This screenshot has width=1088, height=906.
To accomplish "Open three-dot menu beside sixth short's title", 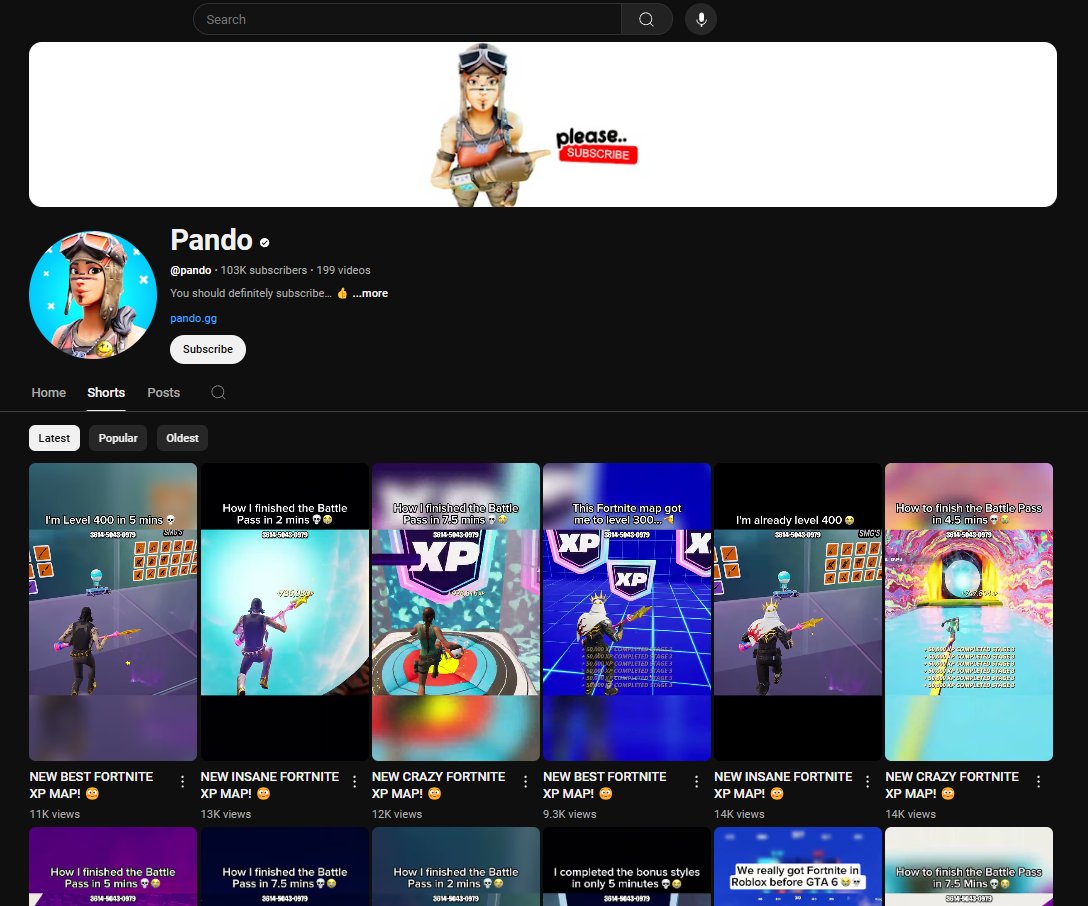I will [x=1039, y=782].
